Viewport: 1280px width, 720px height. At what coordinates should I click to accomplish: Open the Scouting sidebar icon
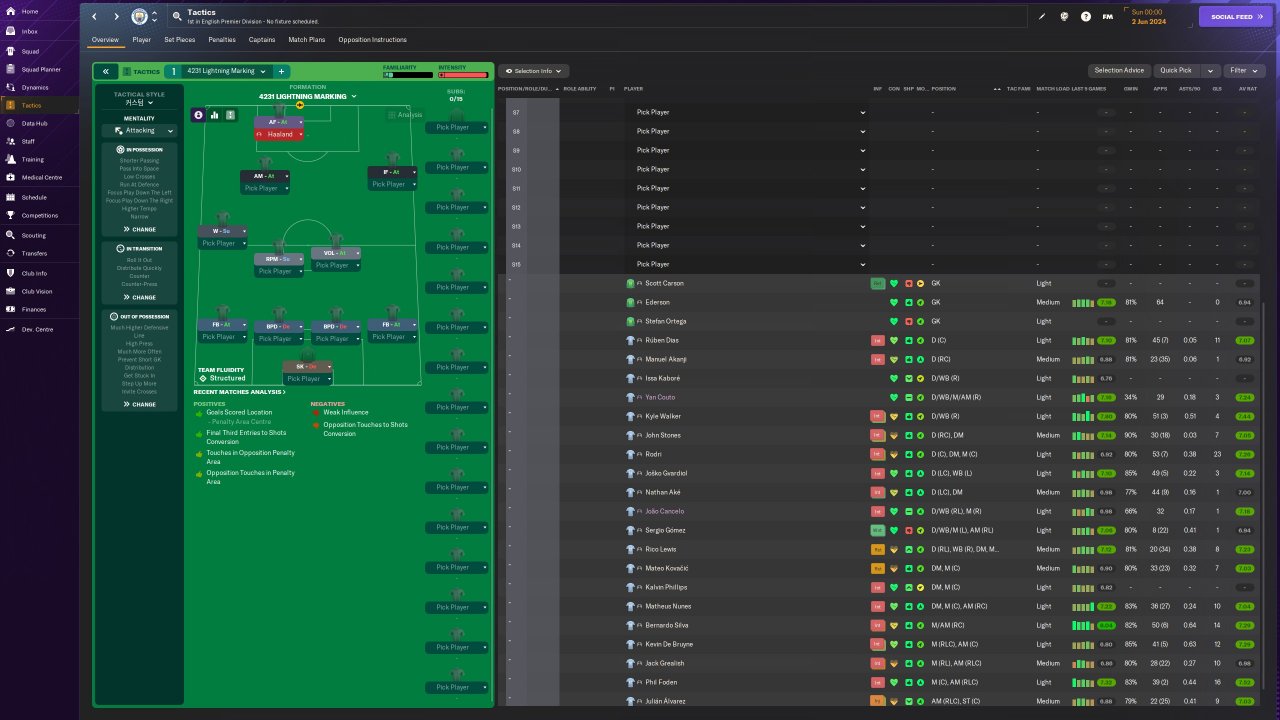click(x=10, y=235)
